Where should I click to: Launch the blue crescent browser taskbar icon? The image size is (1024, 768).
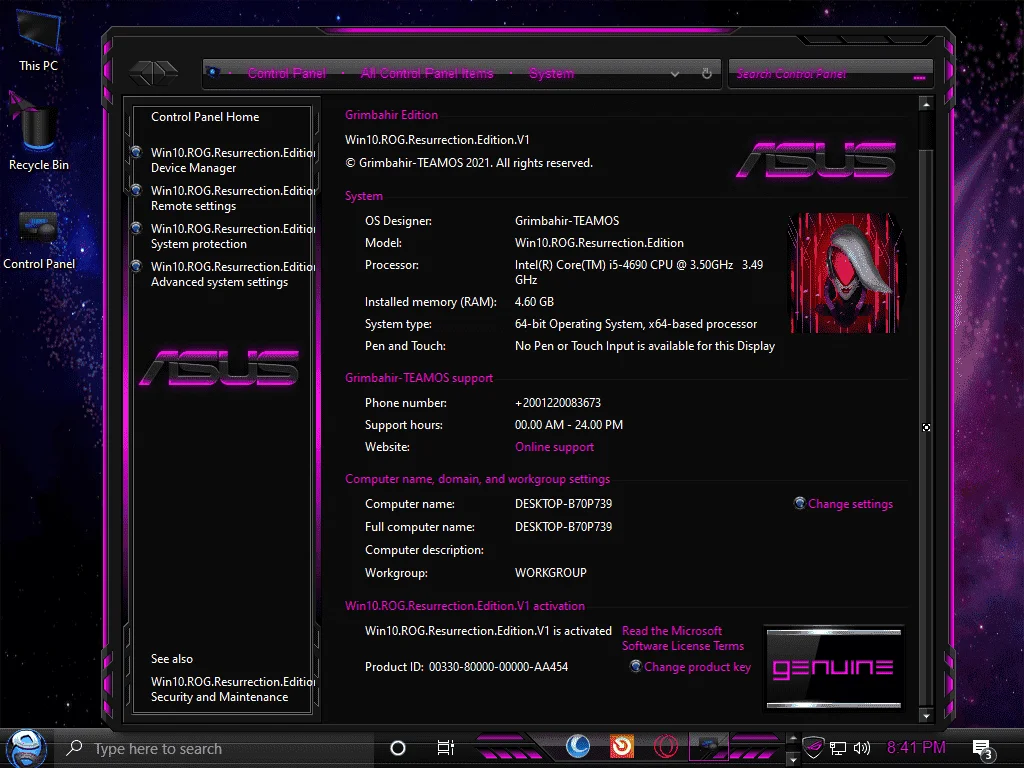pos(577,746)
